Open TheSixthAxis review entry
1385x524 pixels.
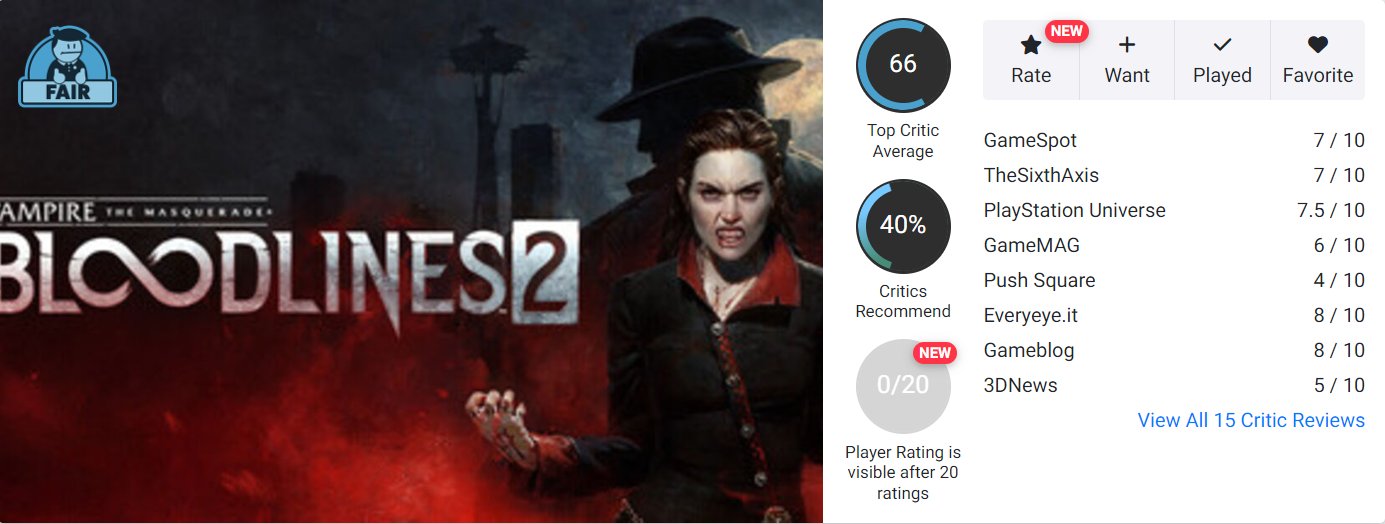click(x=1174, y=176)
